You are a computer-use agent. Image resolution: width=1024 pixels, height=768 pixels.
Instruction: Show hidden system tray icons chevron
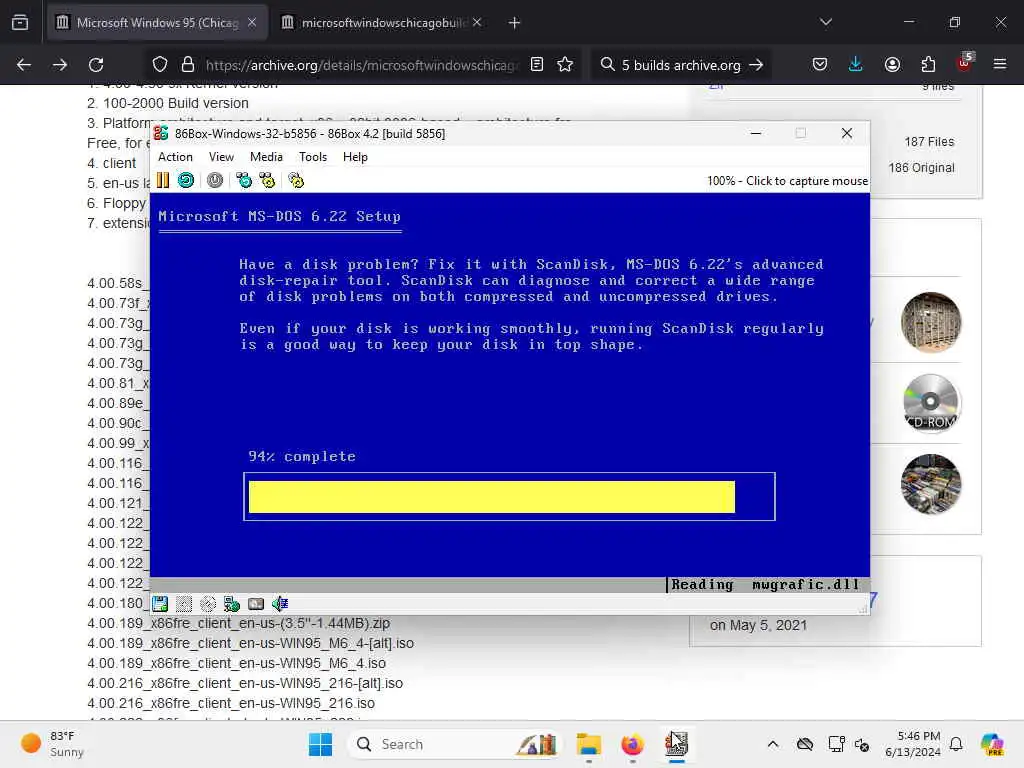point(773,744)
